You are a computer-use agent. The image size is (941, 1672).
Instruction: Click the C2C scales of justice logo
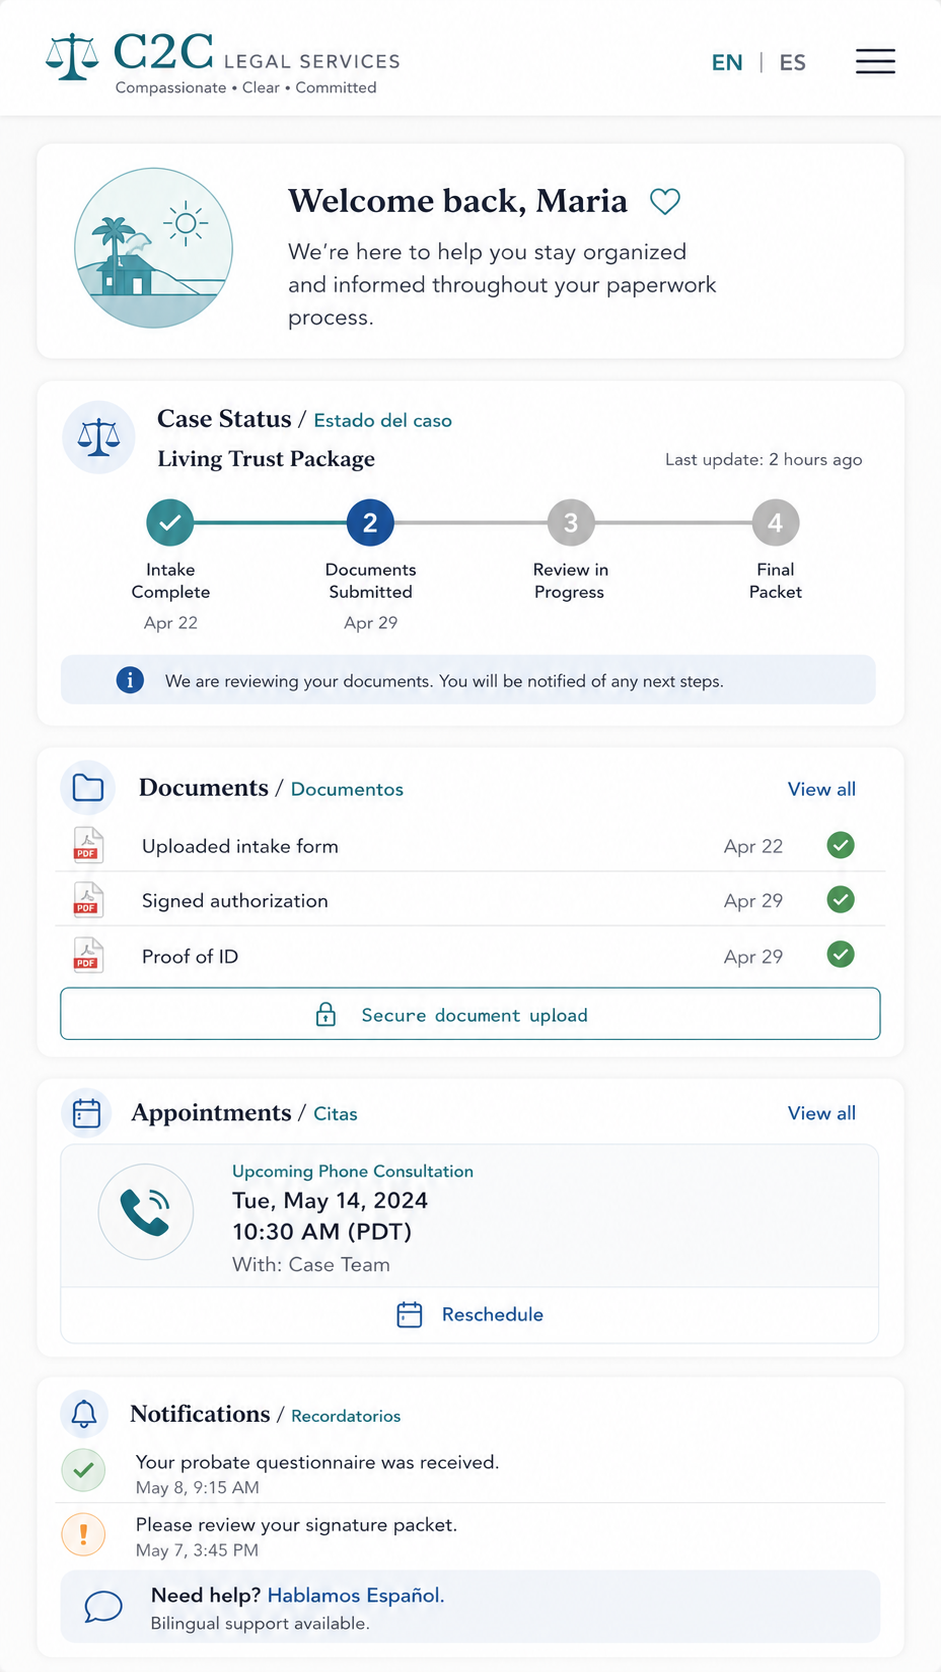click(x=72, y=57)
